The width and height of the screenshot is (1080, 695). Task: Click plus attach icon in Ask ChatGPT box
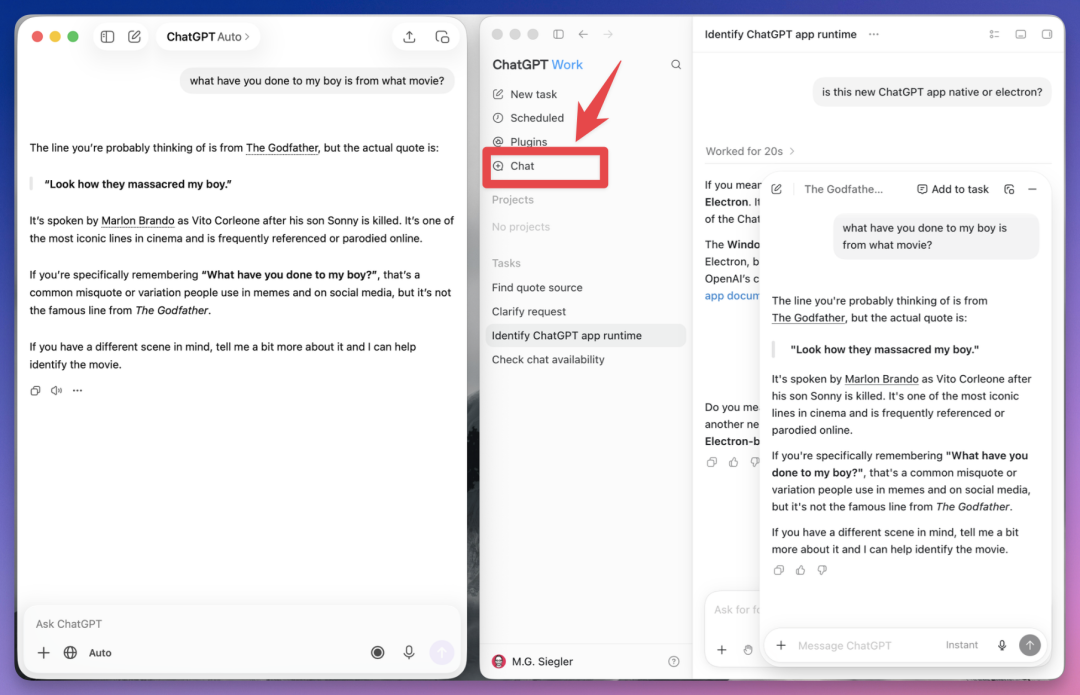click(43, 652)
